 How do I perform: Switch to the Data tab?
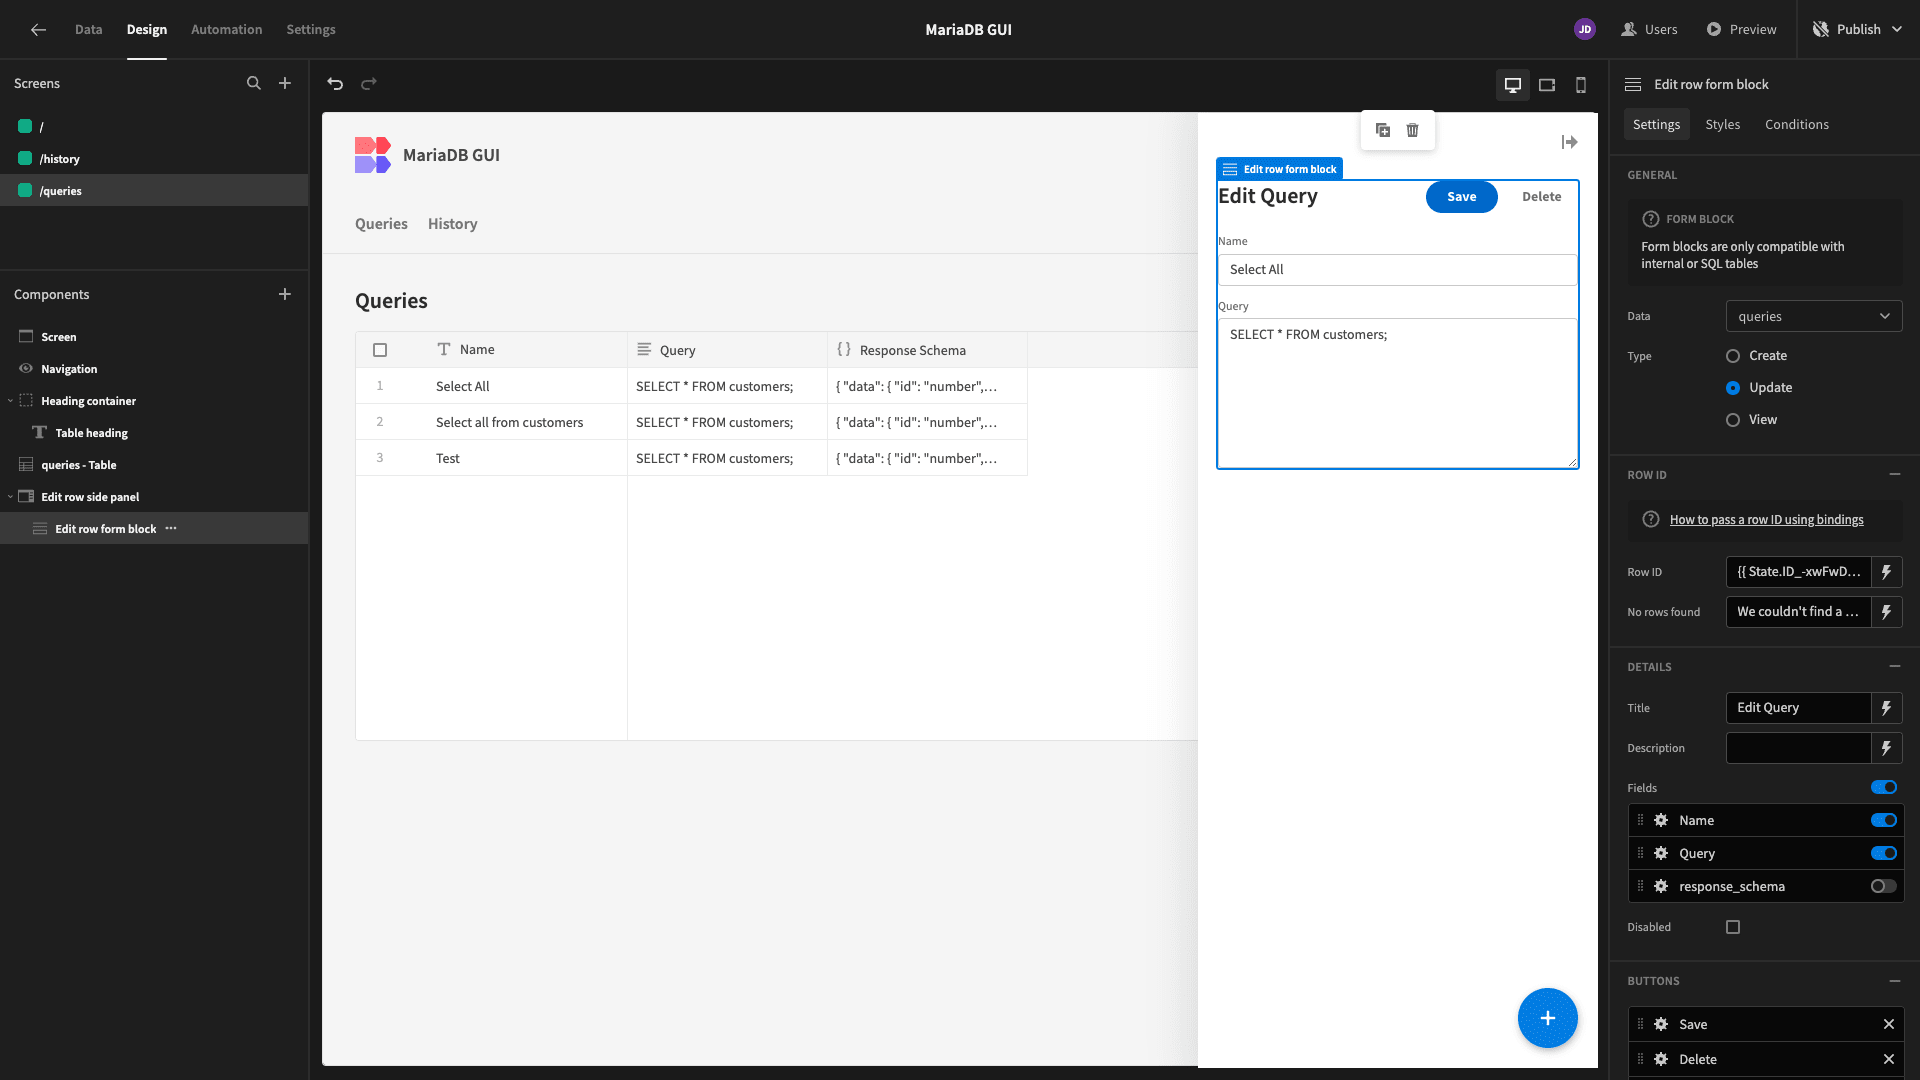pos(88,30)
